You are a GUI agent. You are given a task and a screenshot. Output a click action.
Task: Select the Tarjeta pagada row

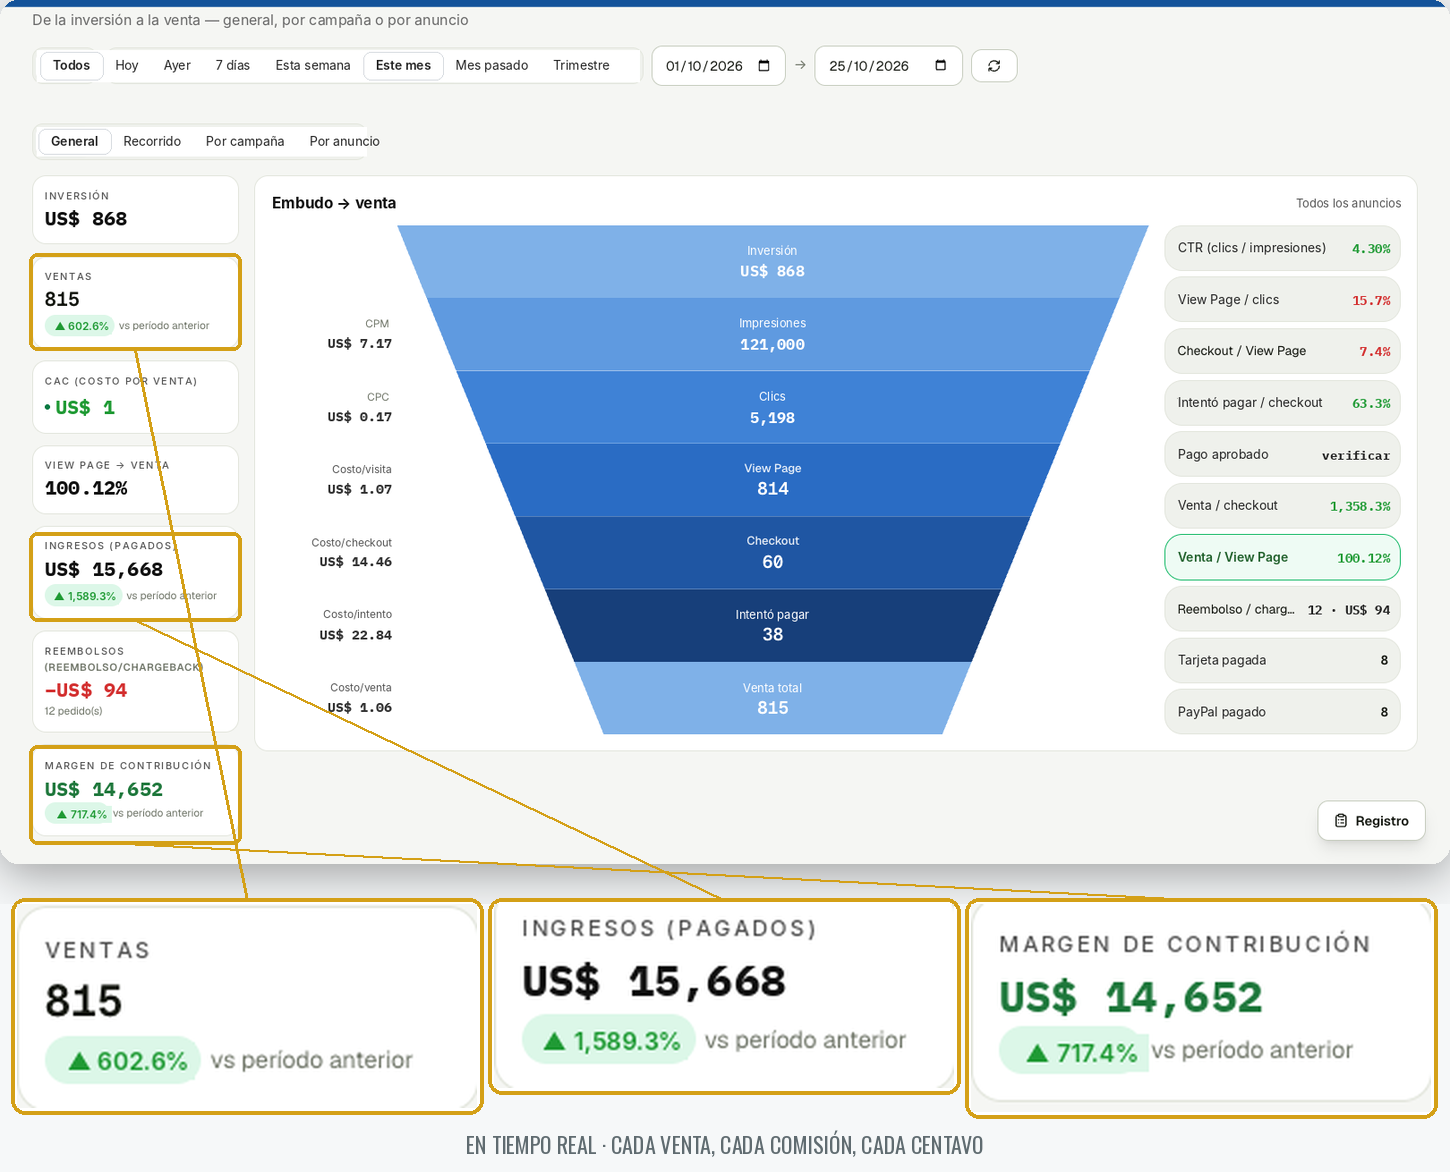[1282, 660]
